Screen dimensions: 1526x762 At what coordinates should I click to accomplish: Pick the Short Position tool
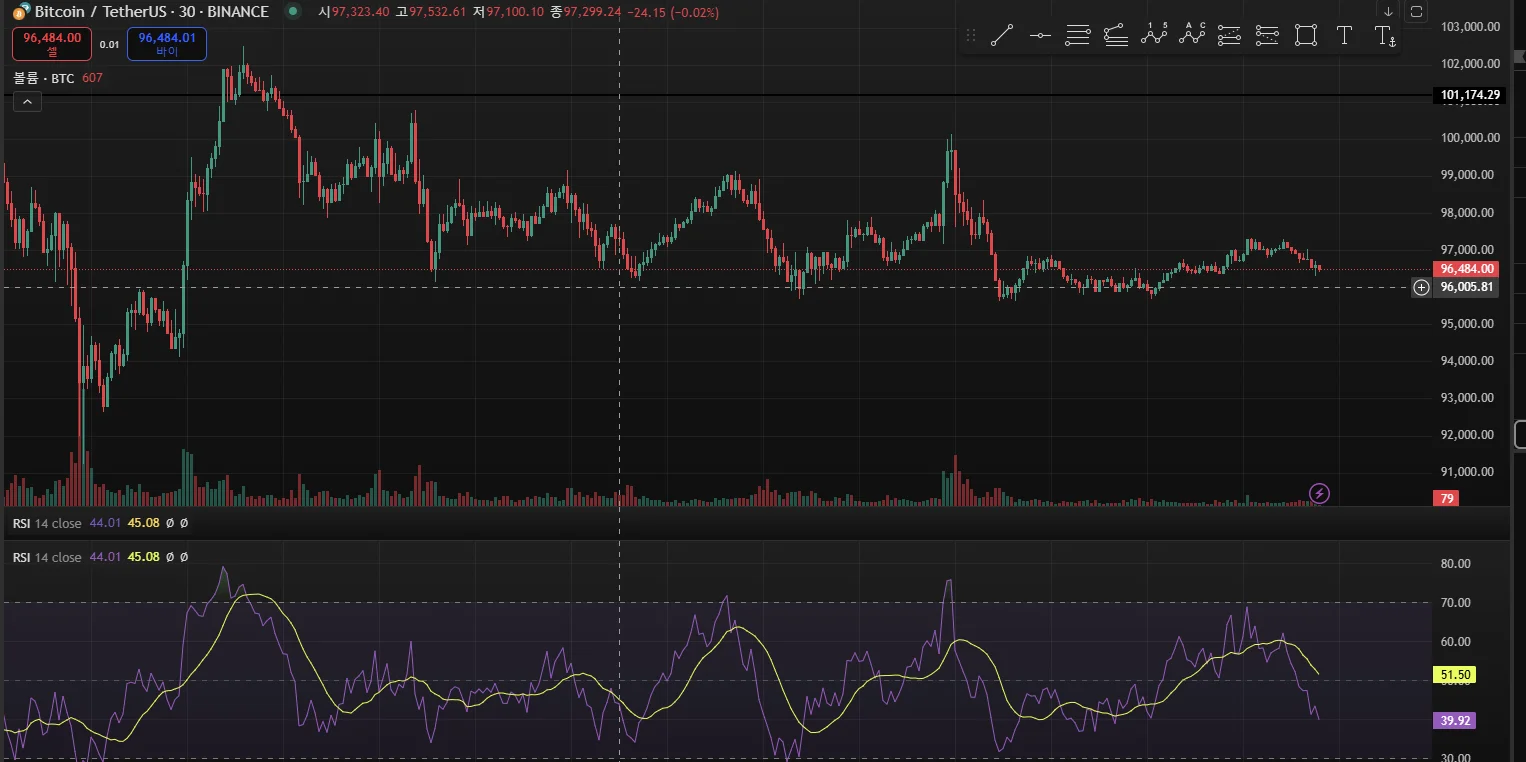(x=1267, y=36)
